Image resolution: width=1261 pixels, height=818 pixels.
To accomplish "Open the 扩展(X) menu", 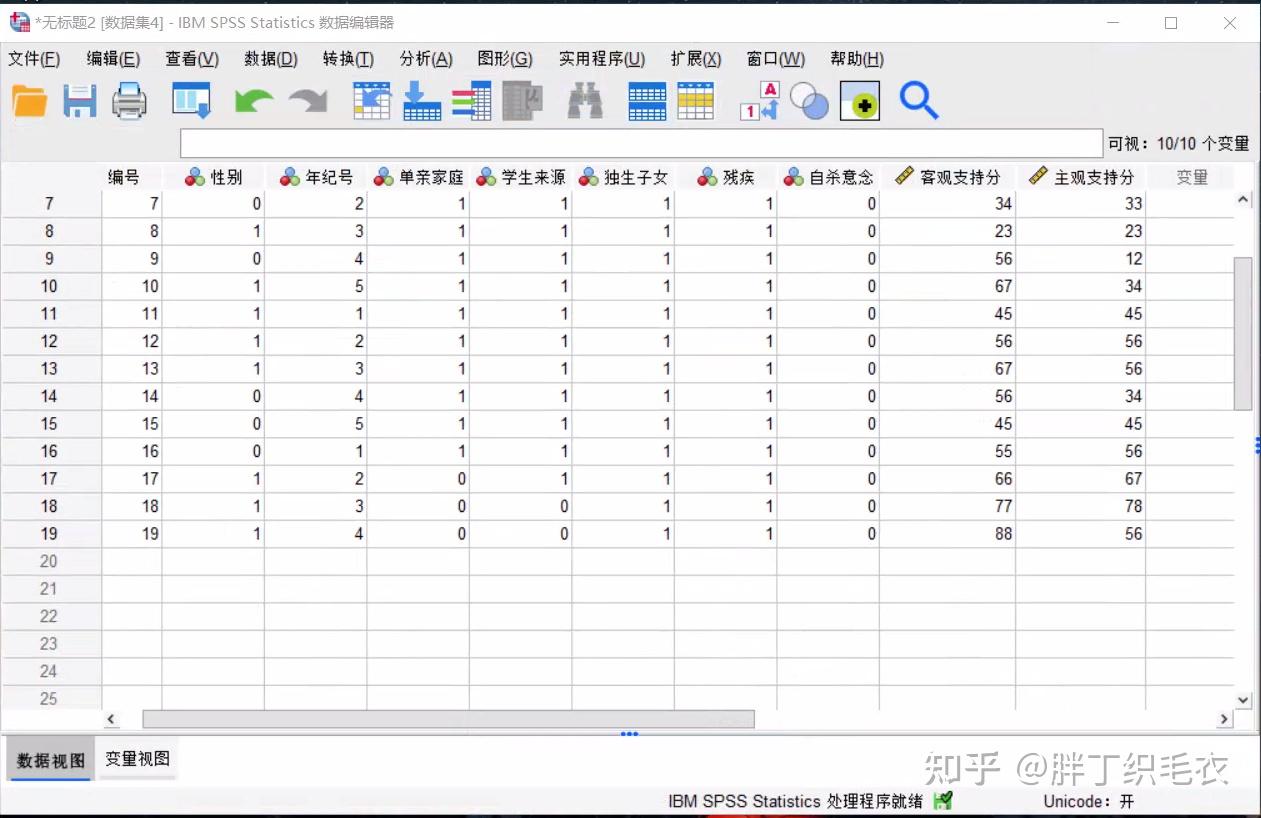I will click(x=696, y=59).
